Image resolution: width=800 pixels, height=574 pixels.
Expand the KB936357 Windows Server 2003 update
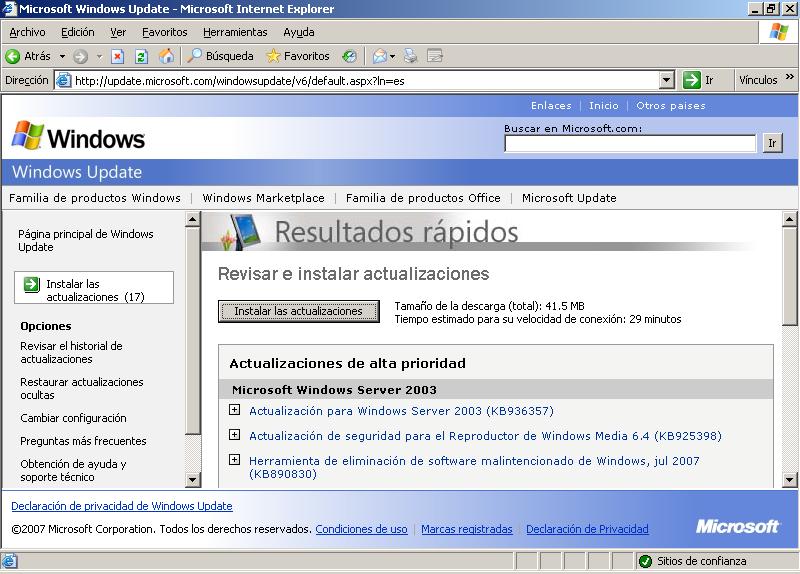coord(235,410)
